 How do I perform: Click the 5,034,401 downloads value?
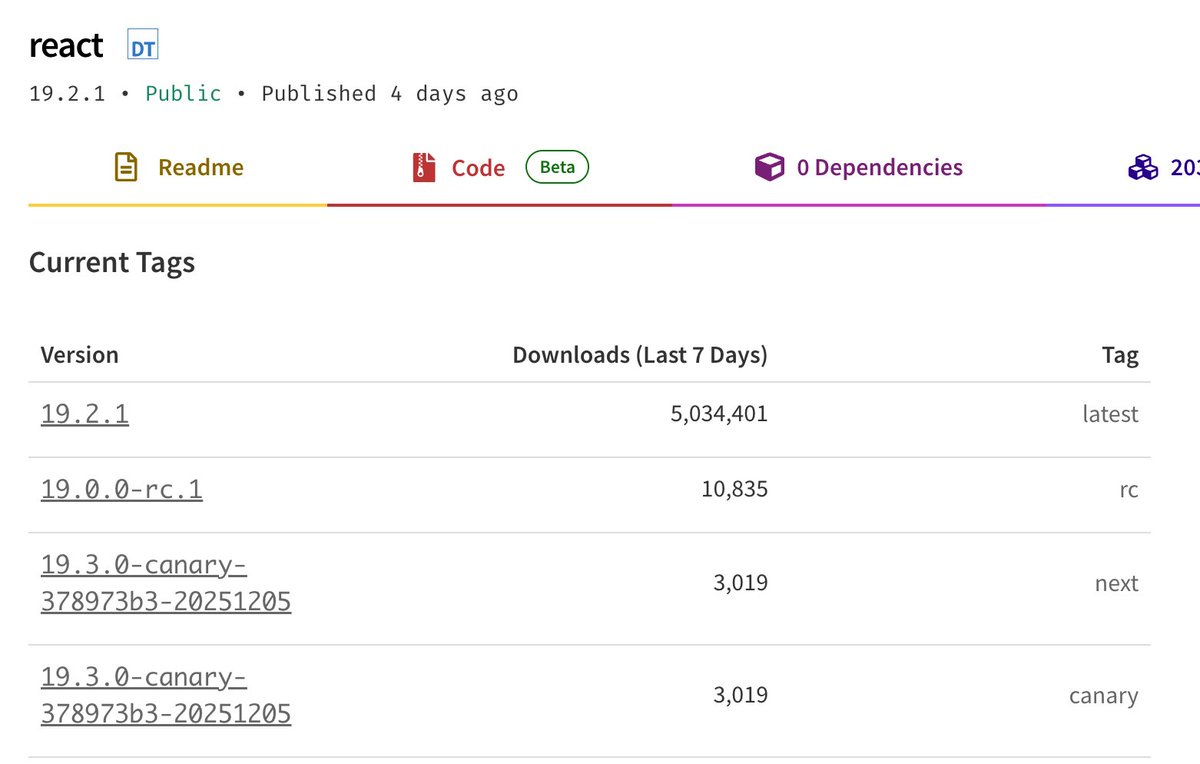(x=719, y=414)
